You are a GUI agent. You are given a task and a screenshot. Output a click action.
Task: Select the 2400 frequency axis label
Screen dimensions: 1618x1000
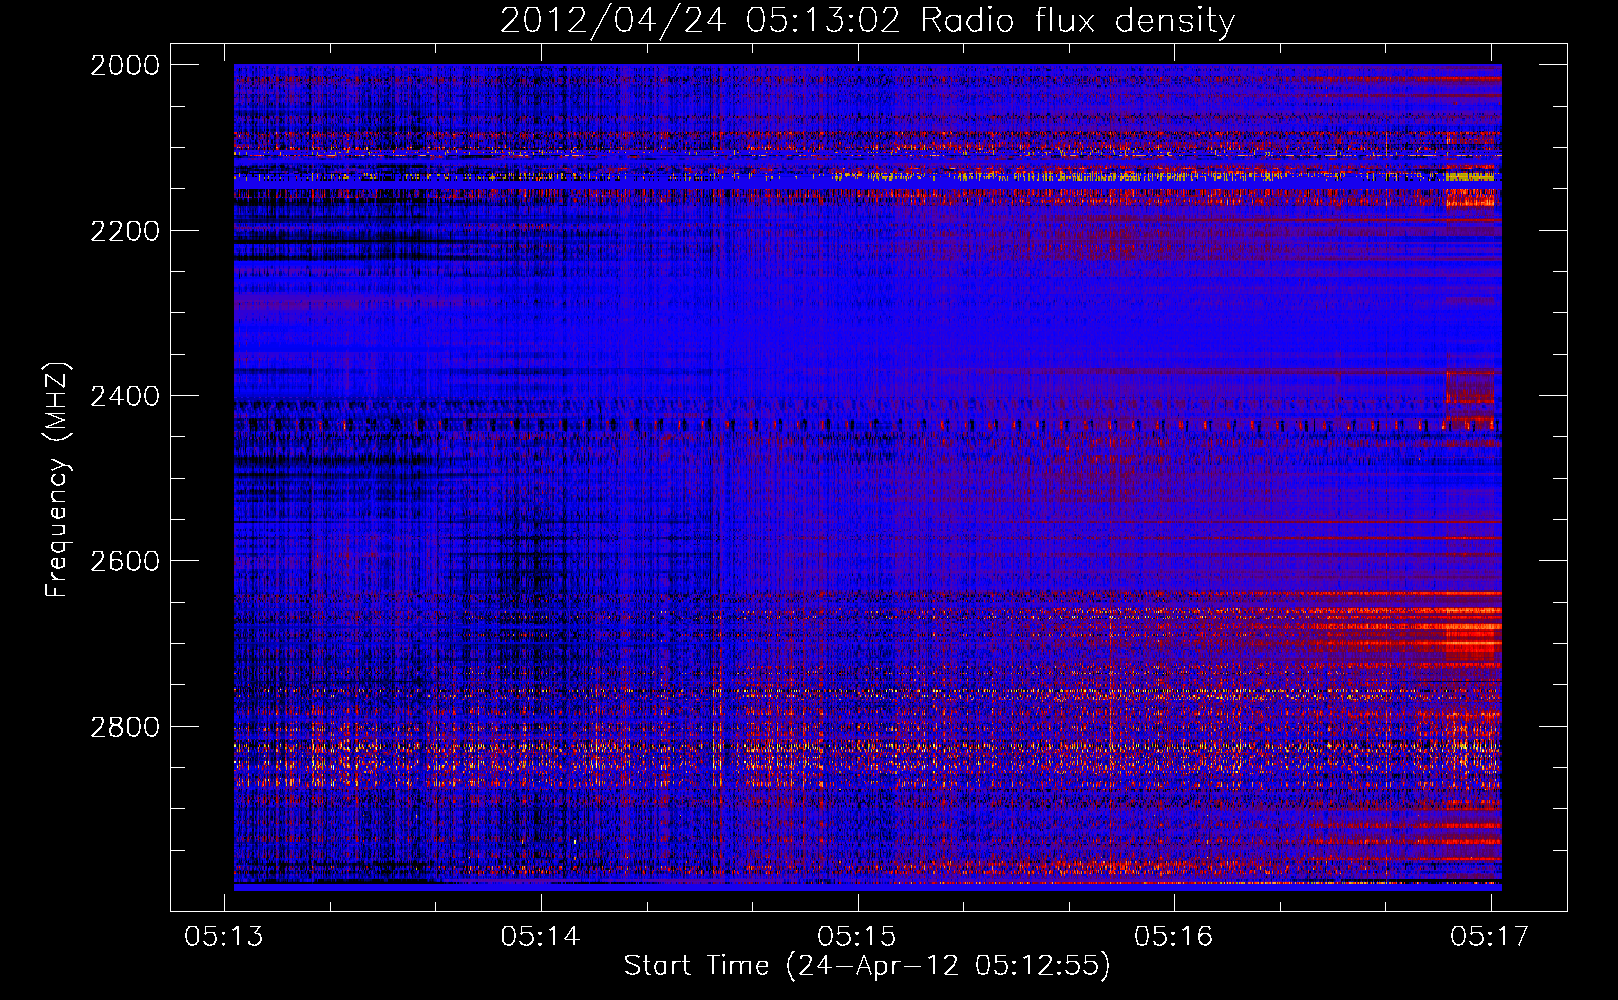click(125, 396)
